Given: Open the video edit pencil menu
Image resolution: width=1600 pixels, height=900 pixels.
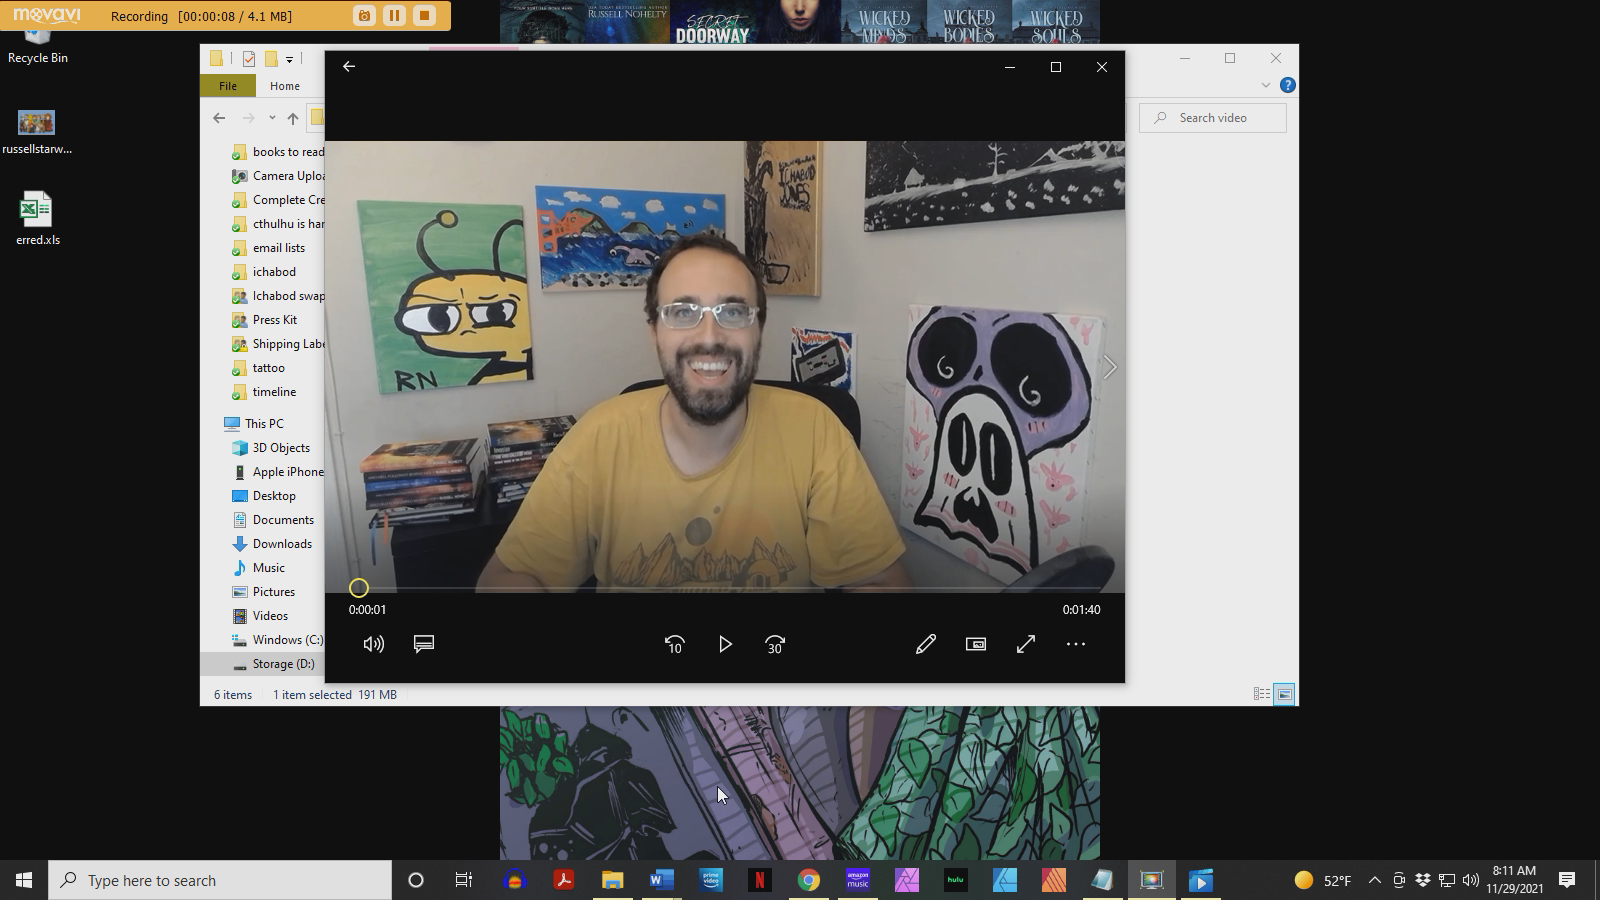Looking at the screenshot, I should click(x=926, y=645).
